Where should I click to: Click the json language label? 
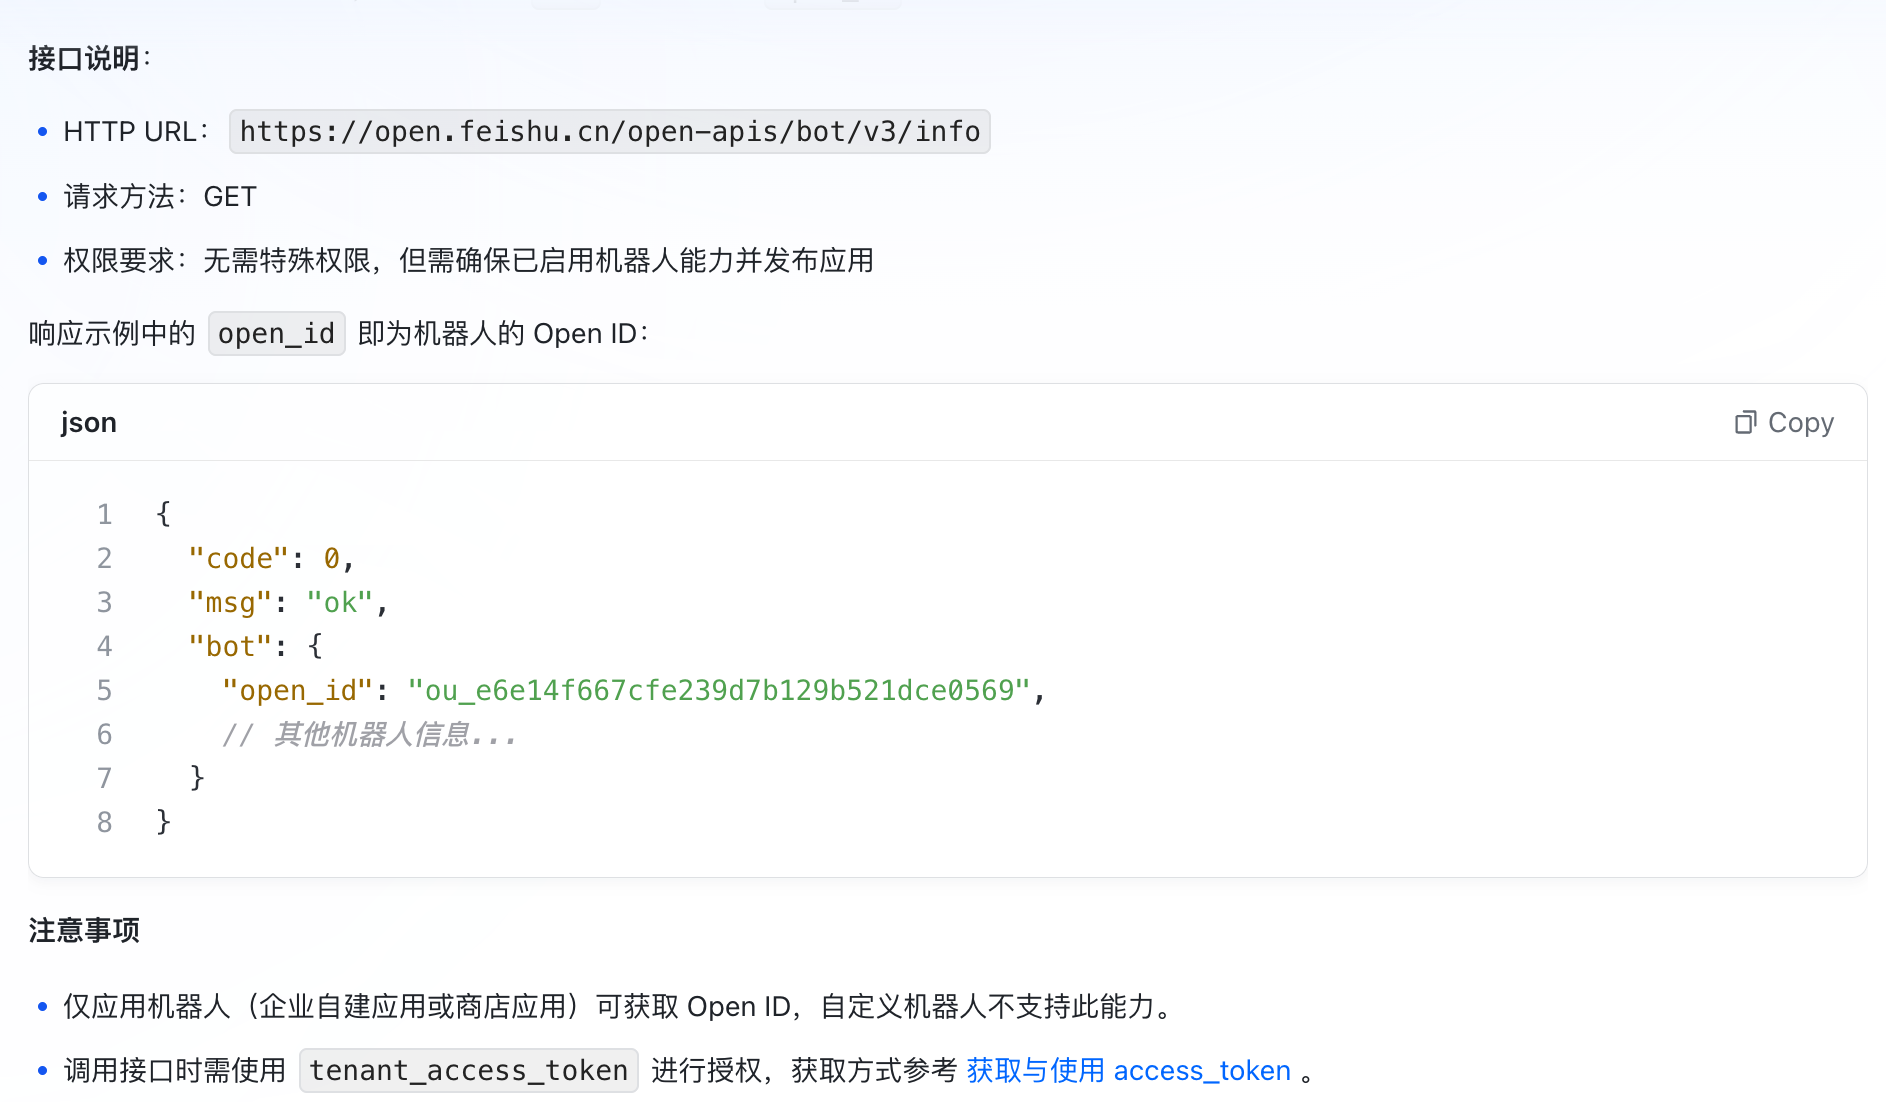(x=89, y=423)
